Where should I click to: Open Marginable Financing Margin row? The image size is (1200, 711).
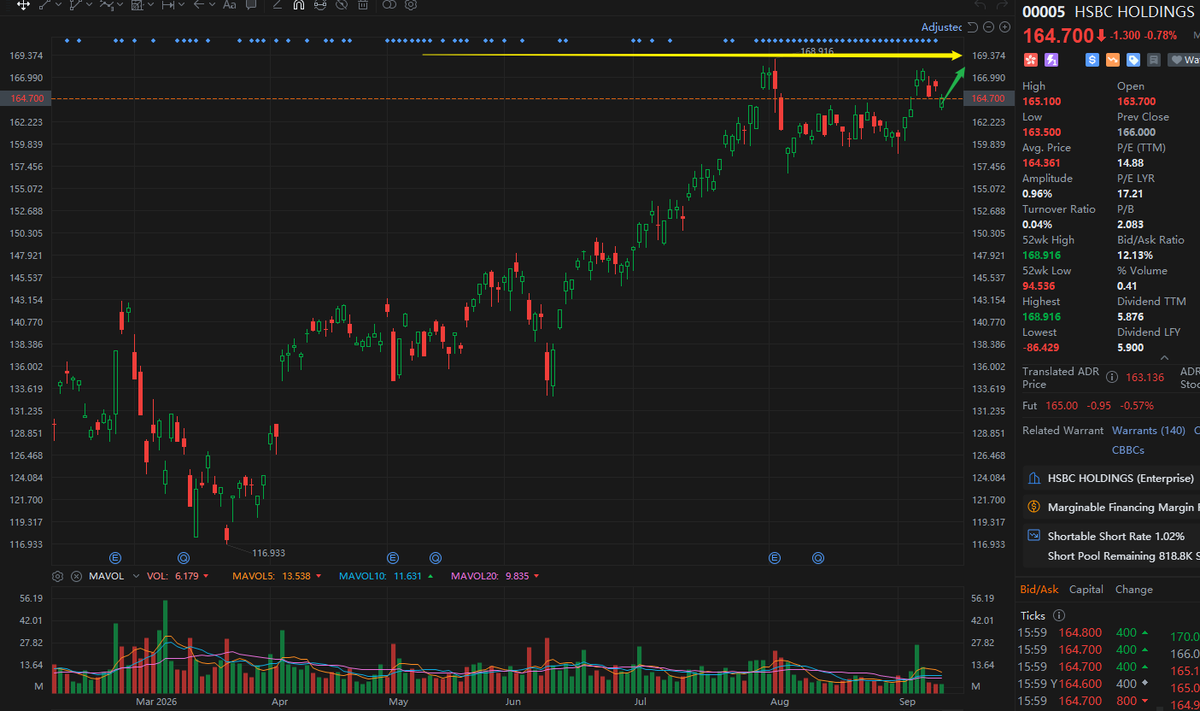click(1113, 507)
